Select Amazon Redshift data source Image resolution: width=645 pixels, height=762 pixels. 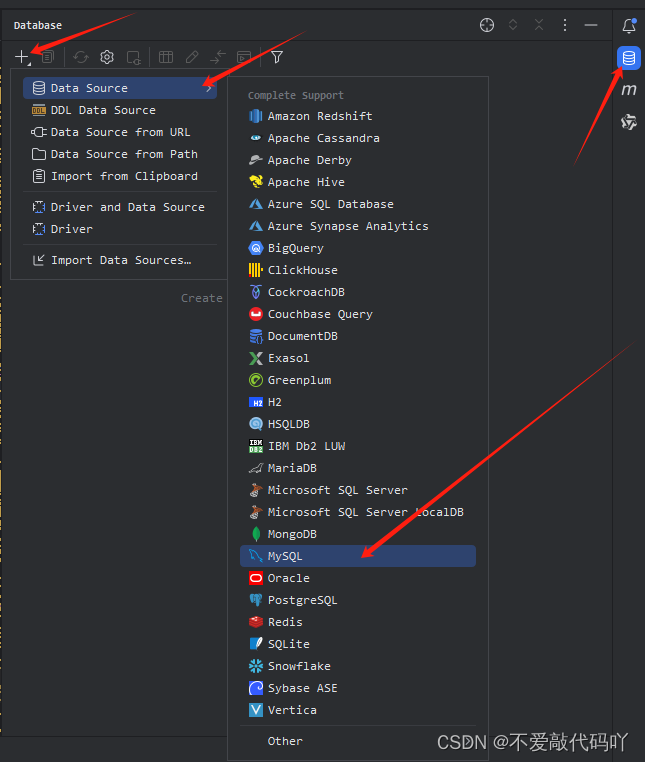(x=358, y=116)
